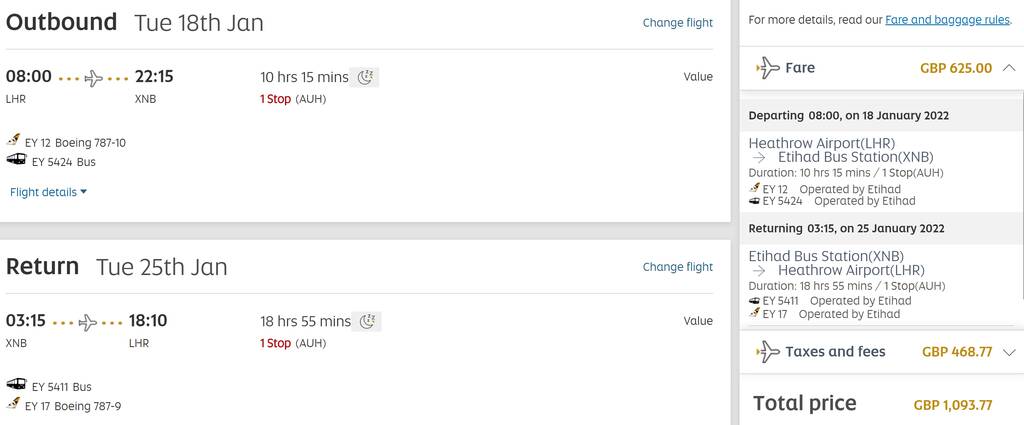
Task: Click the GBP 625.00 fare amount
Action: click(955, 68)
